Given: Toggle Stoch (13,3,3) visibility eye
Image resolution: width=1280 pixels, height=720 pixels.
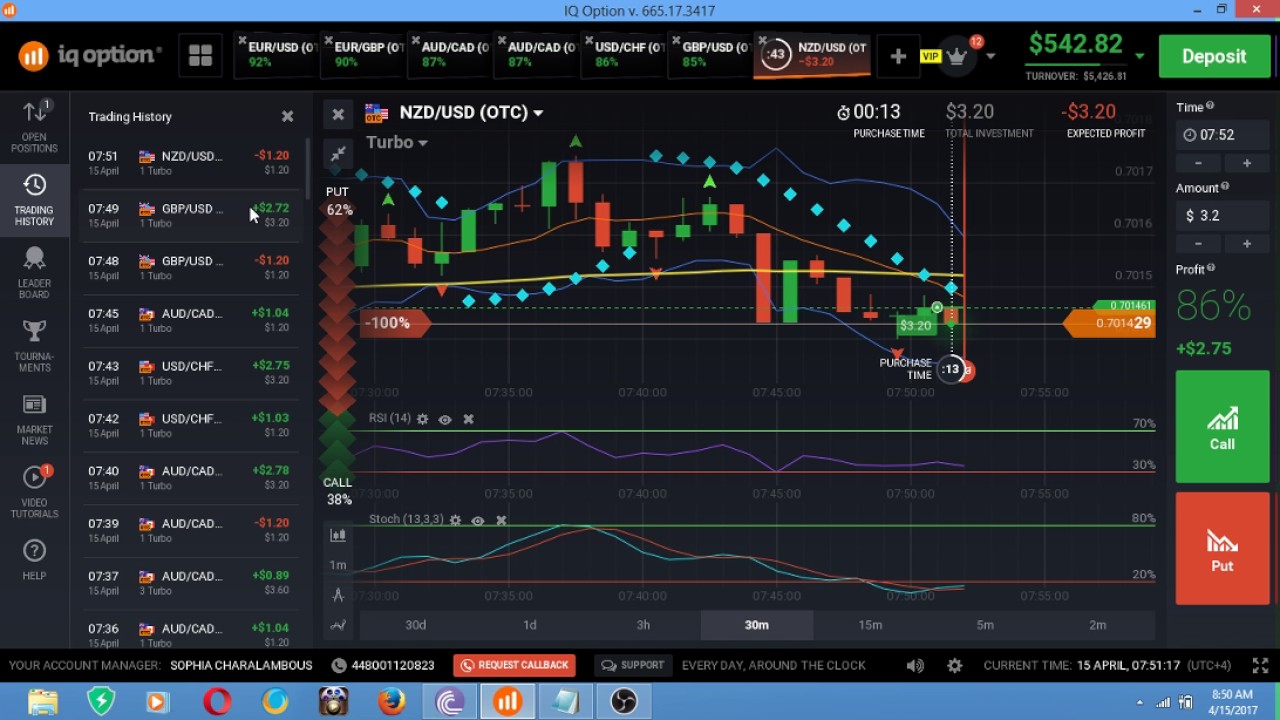Looking at the screenshot, I should (478, 520).
